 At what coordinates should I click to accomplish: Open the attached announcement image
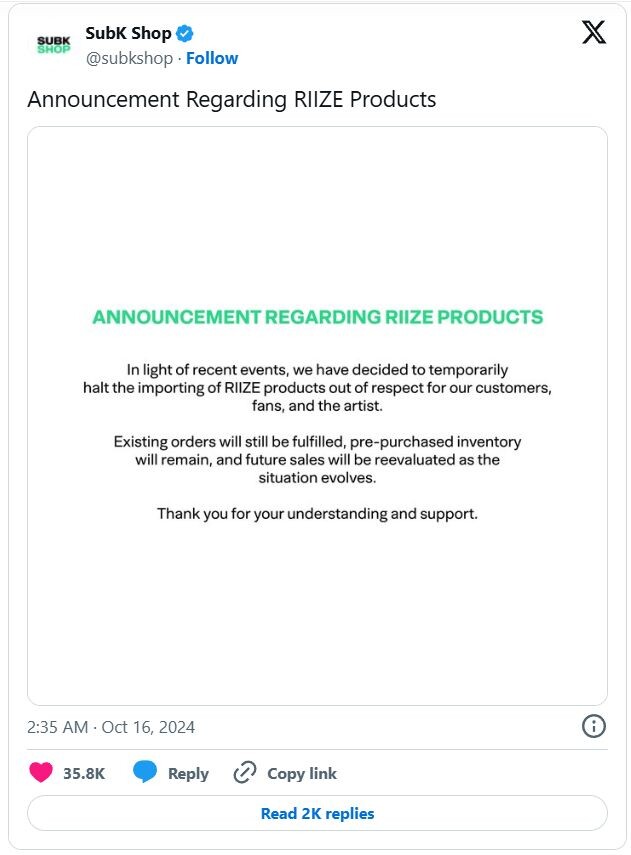[x=317, y=416]
